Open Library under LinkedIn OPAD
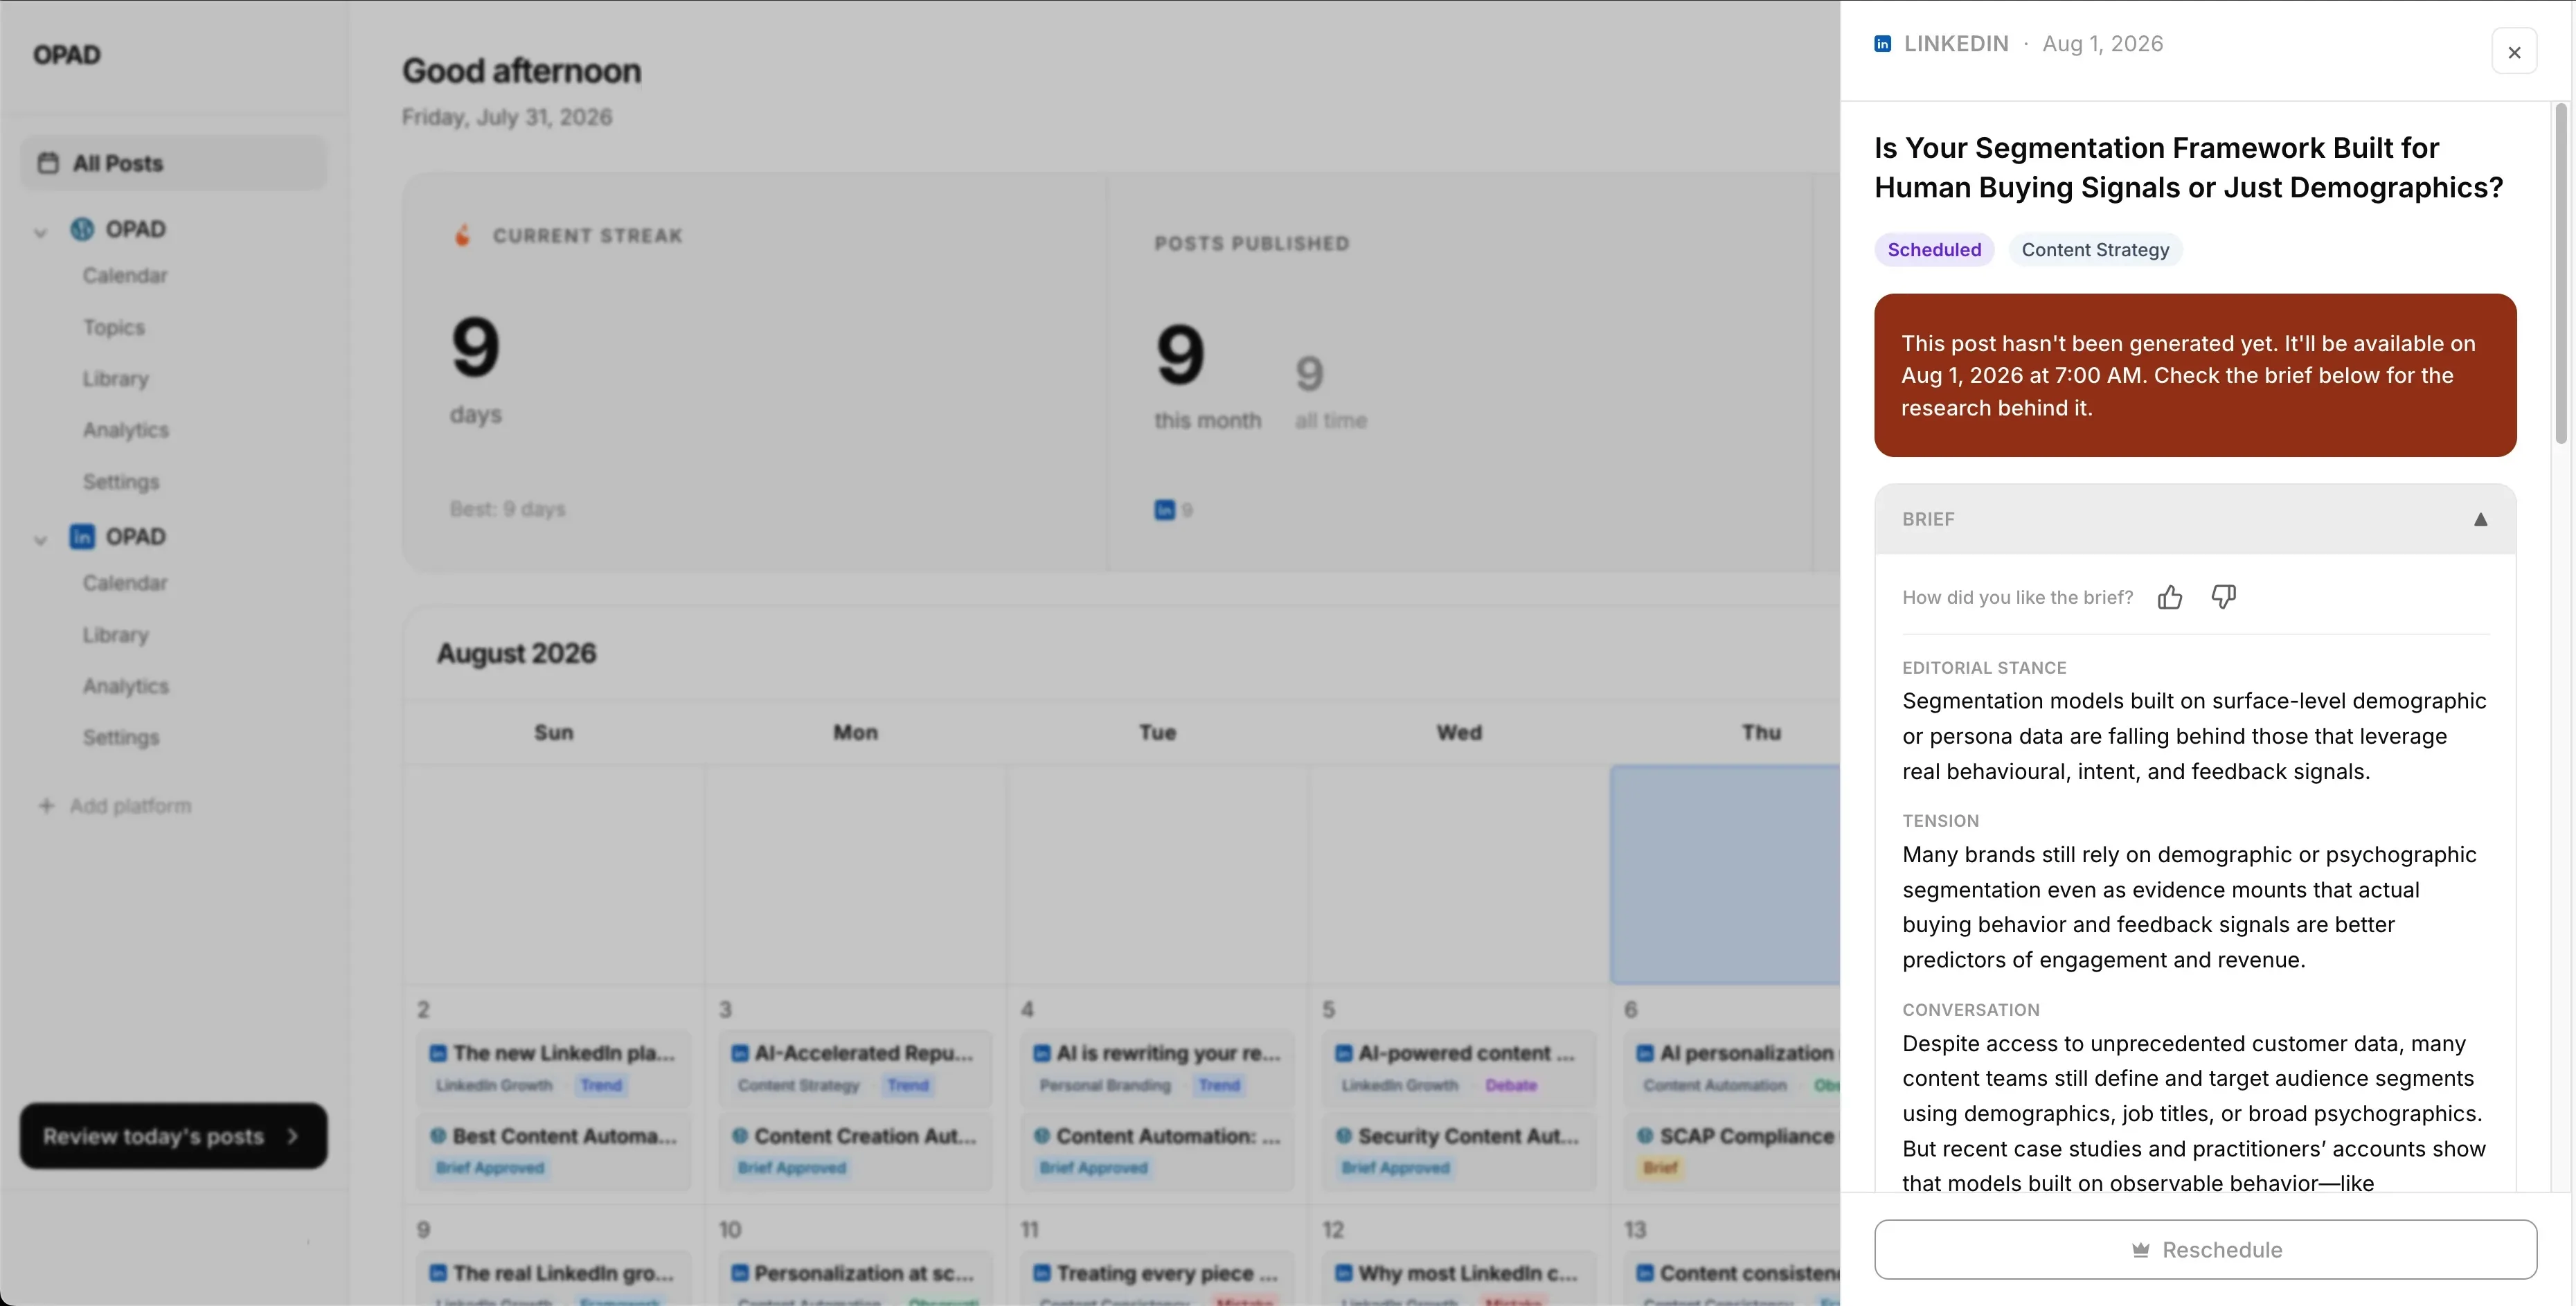Screen dimensions: 2576x1306 point(116,634)
